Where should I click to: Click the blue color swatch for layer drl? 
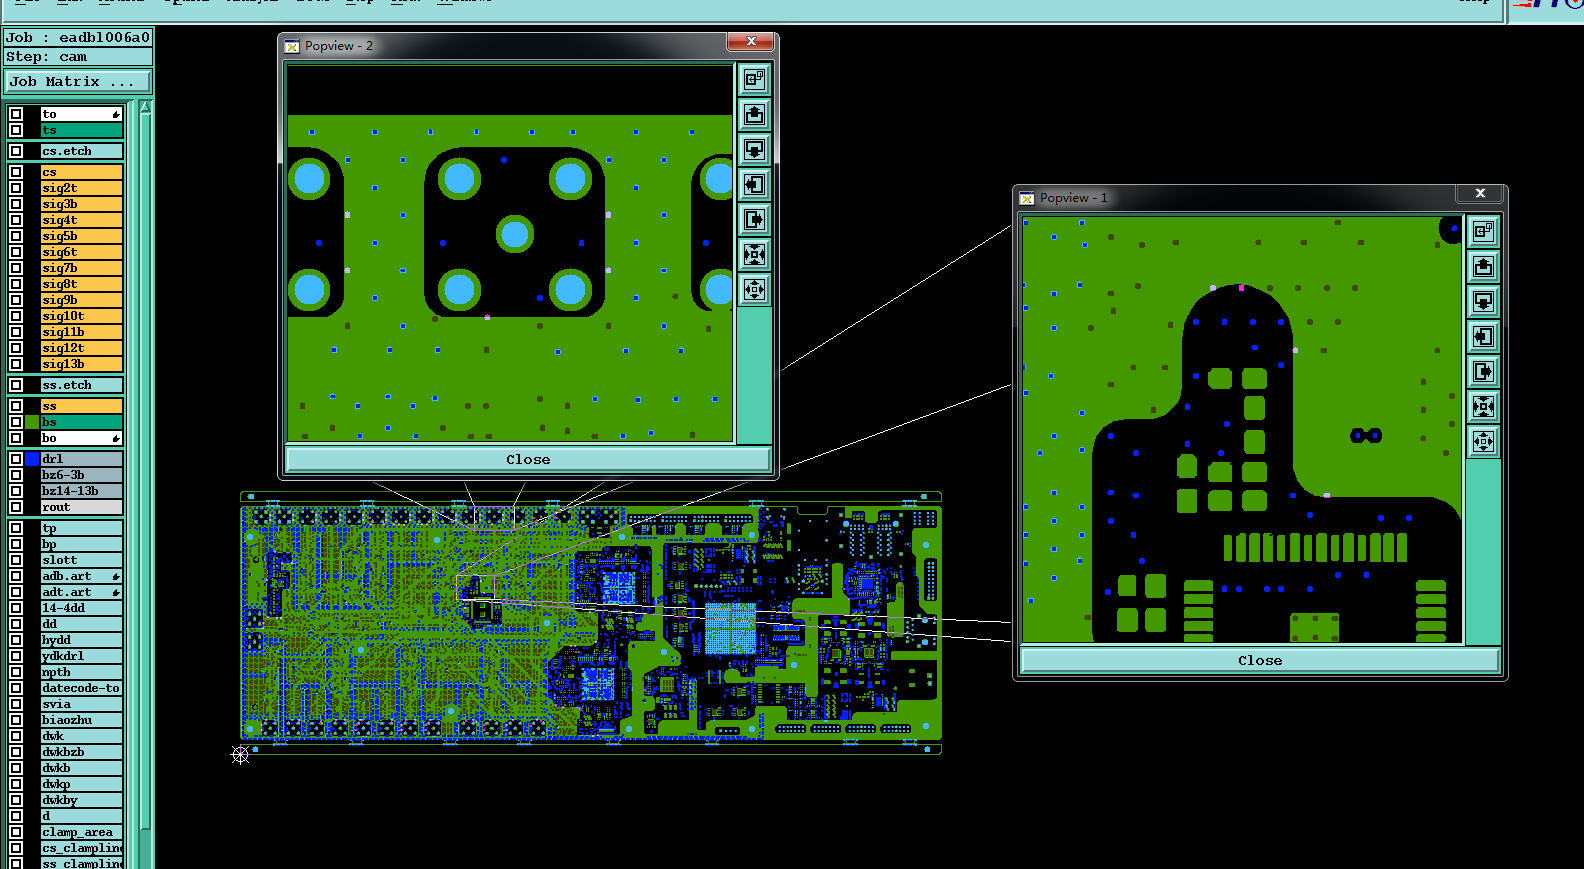32,459
